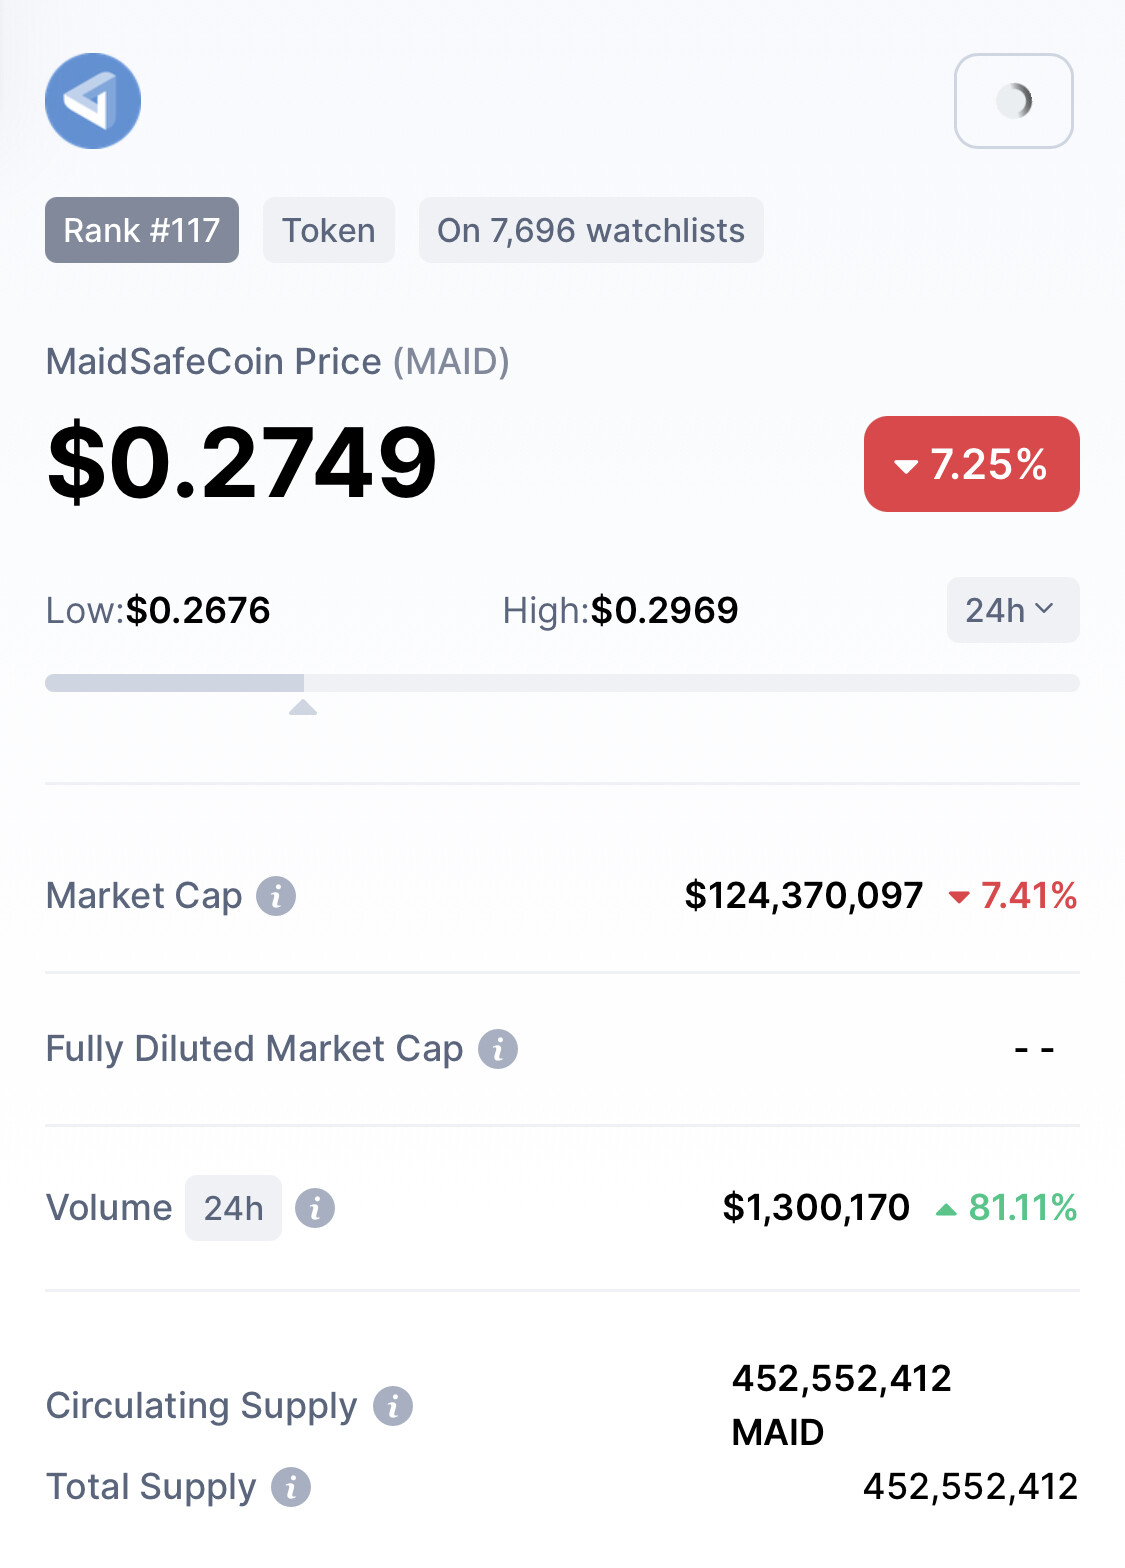
Task: Select the Market Cap value $124,370,097
Action: [x=804, y=896]
